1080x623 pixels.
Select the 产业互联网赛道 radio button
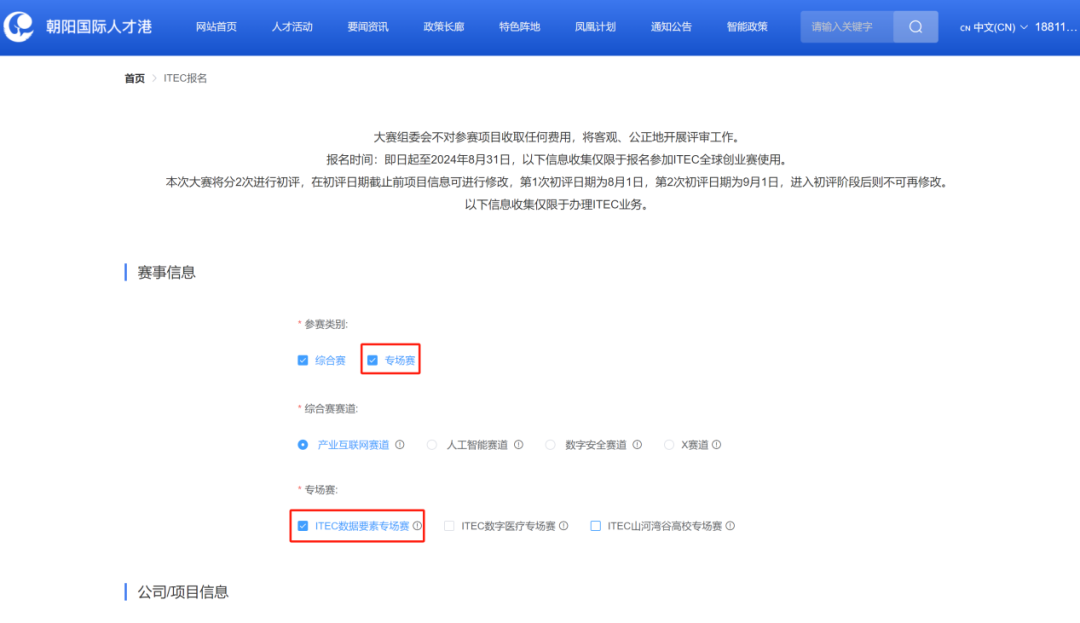pyautogui.click(x=302, y=445)
